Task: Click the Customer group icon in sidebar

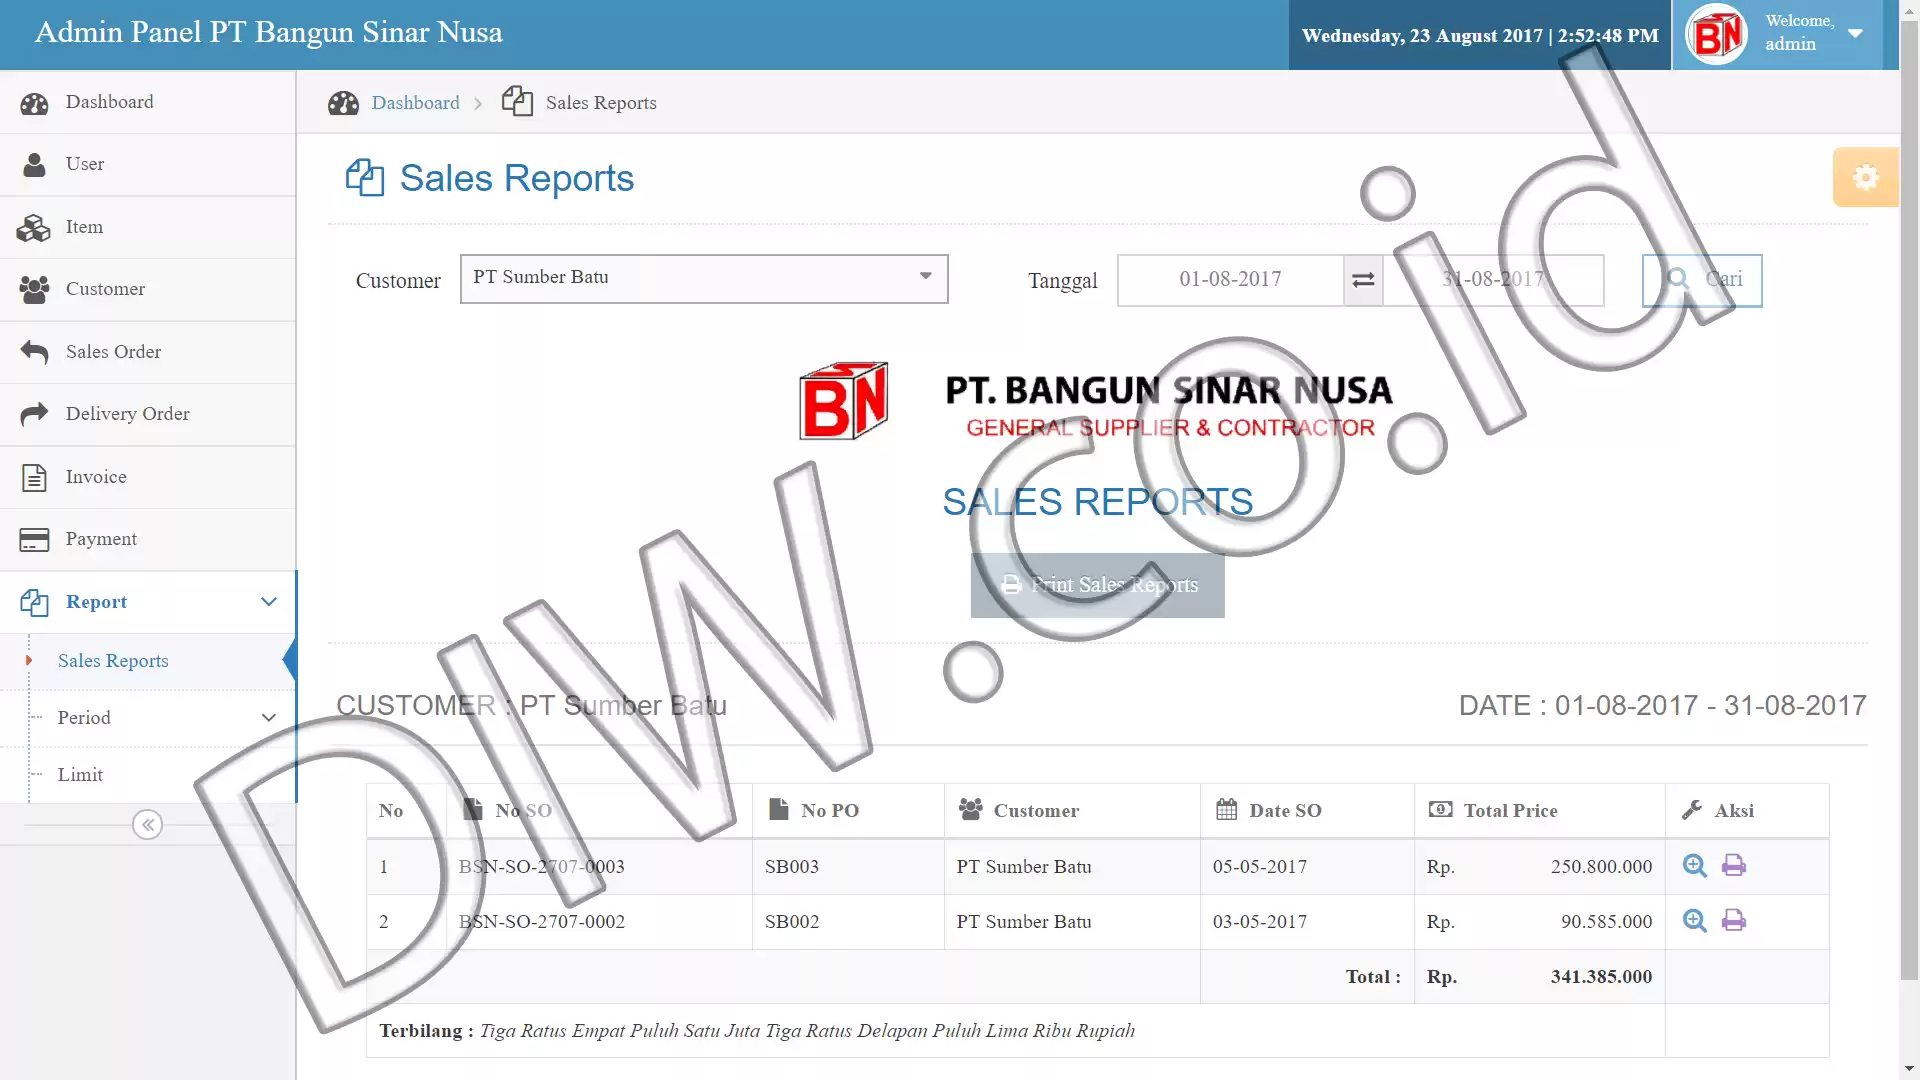Action: coord(34,290)
